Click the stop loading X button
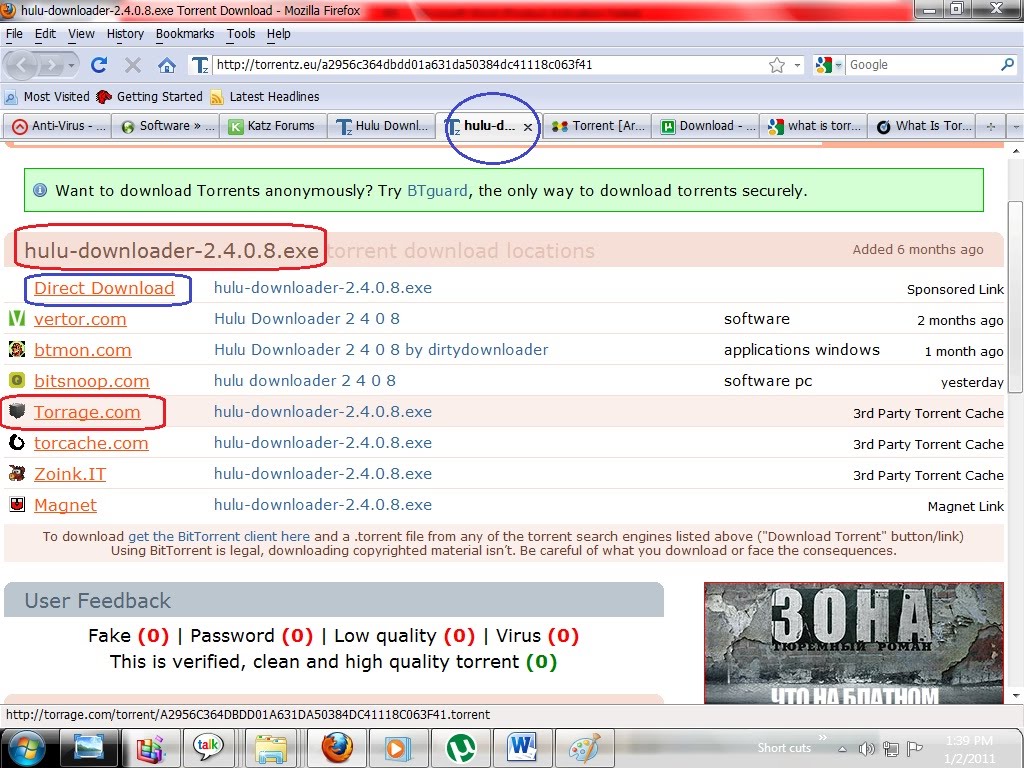1024x768 pixels. pos(133,65)
